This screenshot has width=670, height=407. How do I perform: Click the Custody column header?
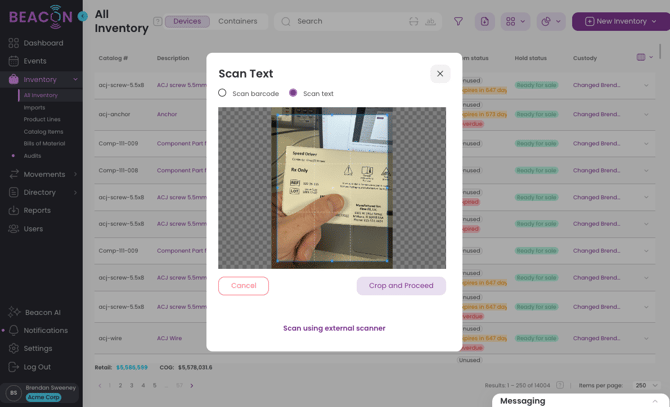pyautogui.click(x=585, y=58)
